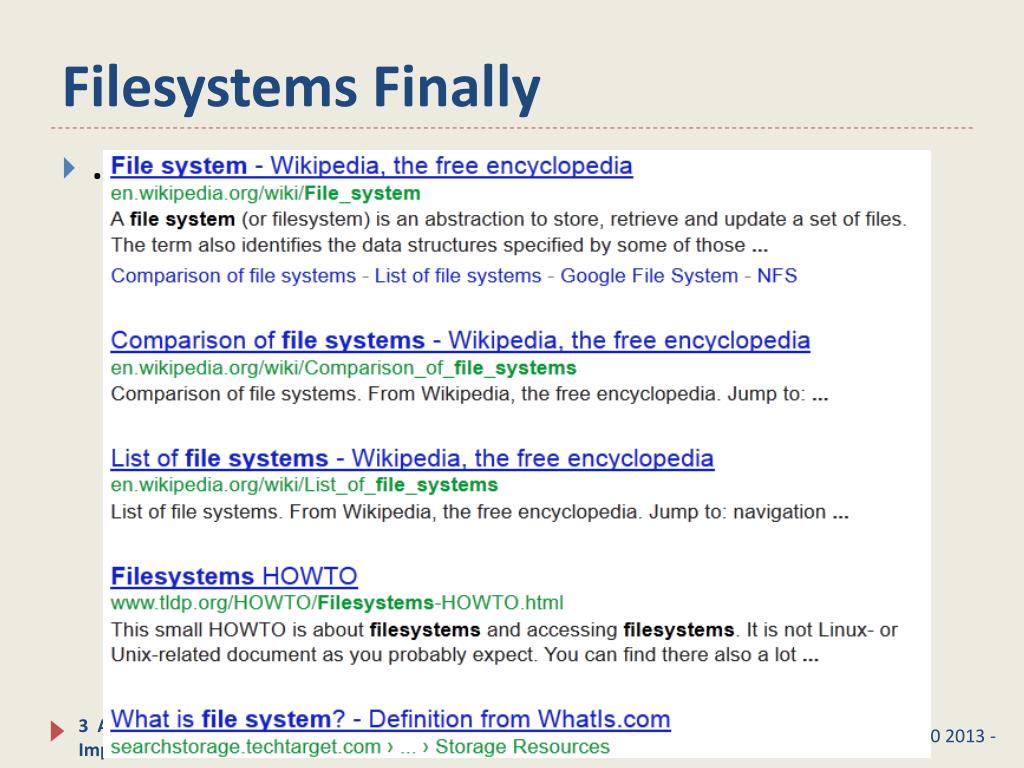Click the en.wikipedia.org/wiki/File_system URL
1024x768 pixels.
click(265, 193)
